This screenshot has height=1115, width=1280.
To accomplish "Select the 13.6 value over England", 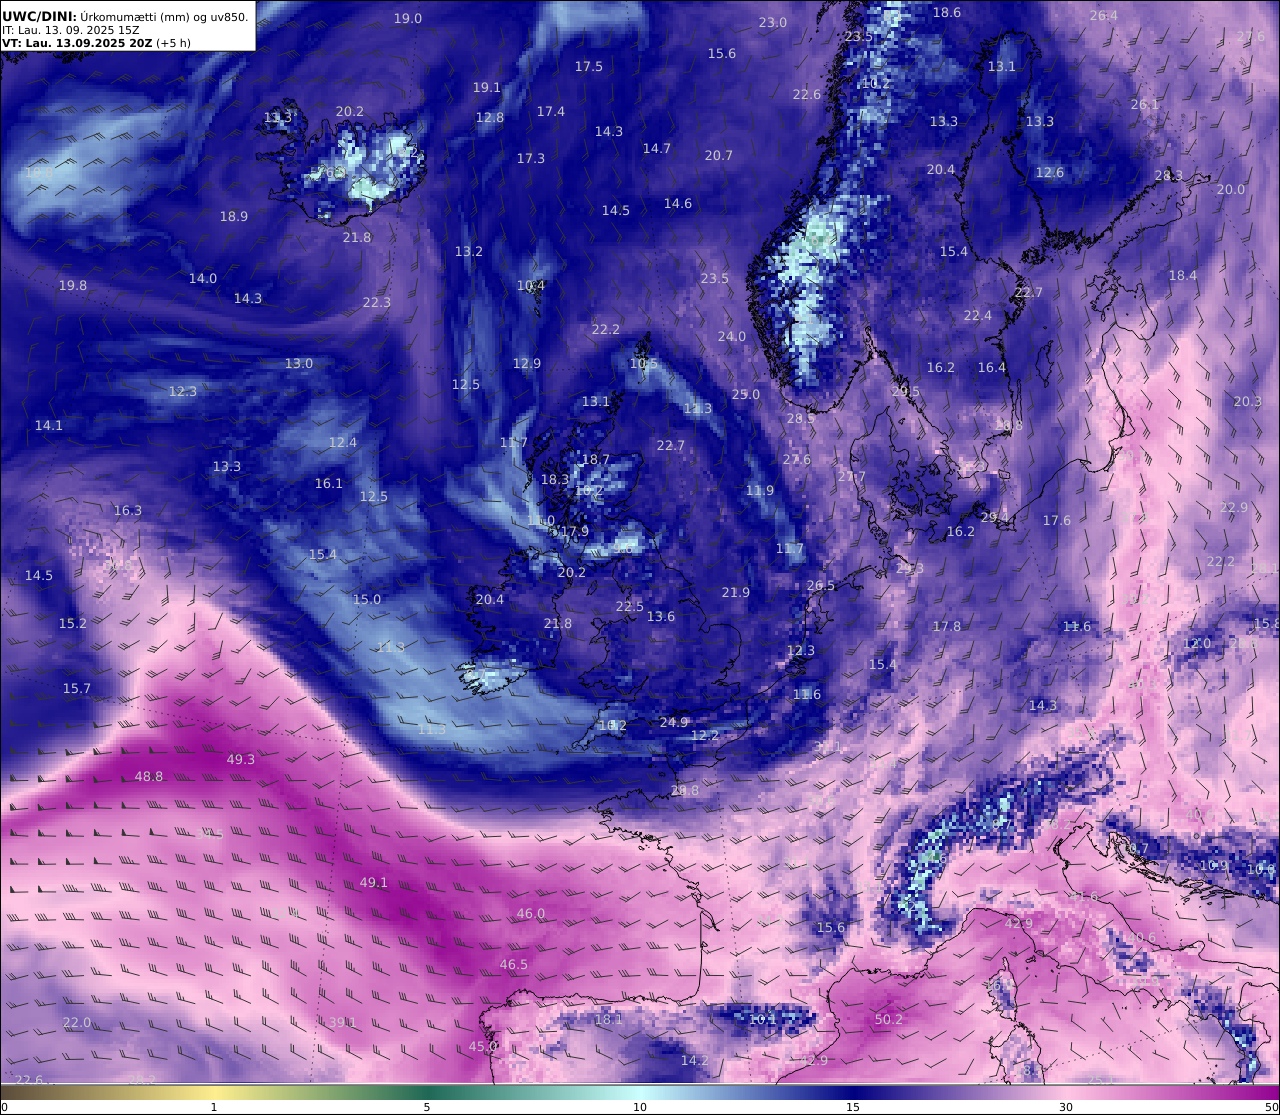I will pyautogui.click(x=660, y=617).
